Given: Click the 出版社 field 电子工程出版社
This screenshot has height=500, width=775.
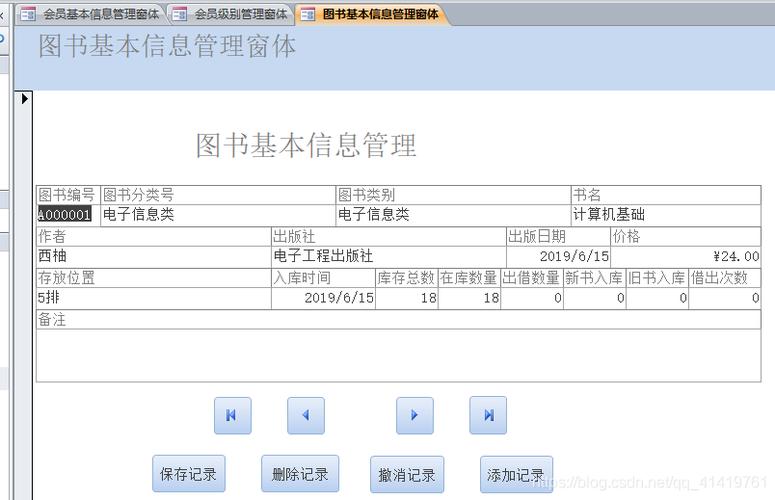Looking at the screenshot, I should click(388, 257).
